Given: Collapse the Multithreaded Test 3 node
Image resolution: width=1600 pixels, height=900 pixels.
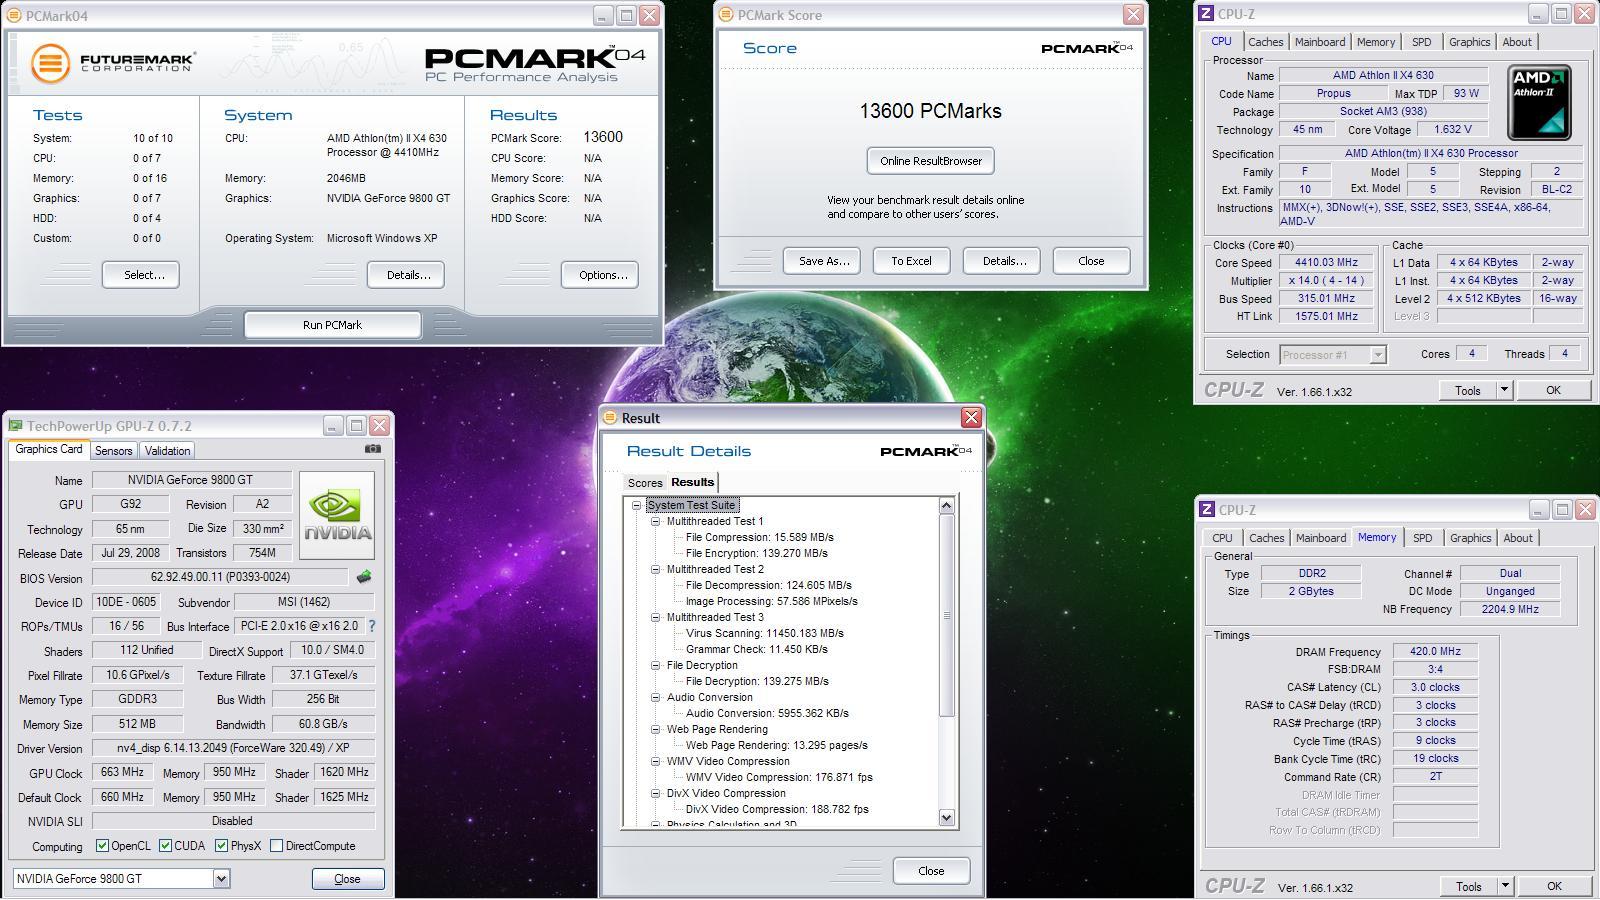Looking at the screenshot, I should click(x=656, y=617).
